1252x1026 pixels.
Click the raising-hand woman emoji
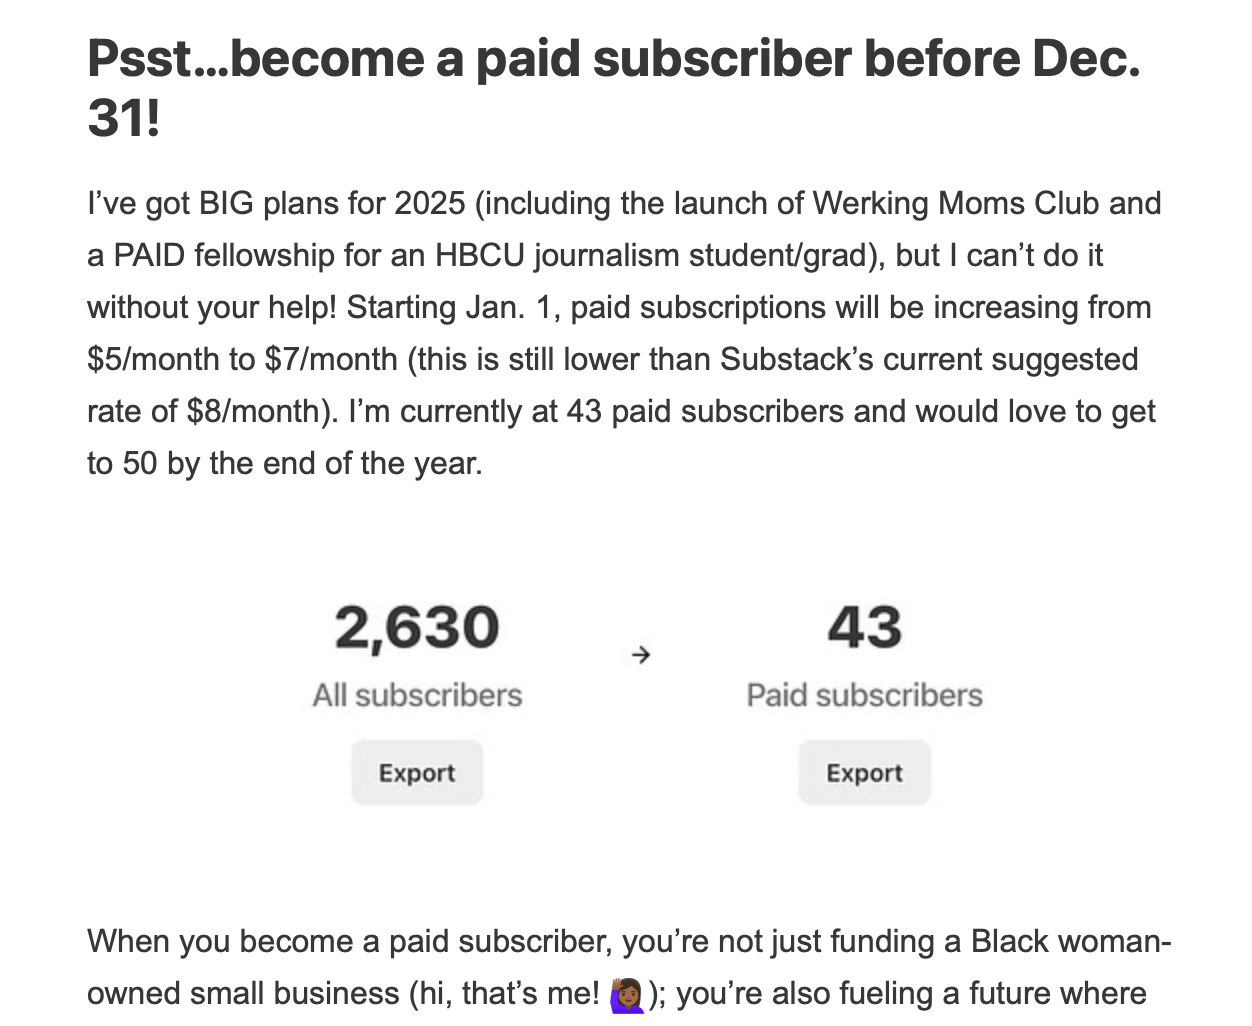[627, 994]
